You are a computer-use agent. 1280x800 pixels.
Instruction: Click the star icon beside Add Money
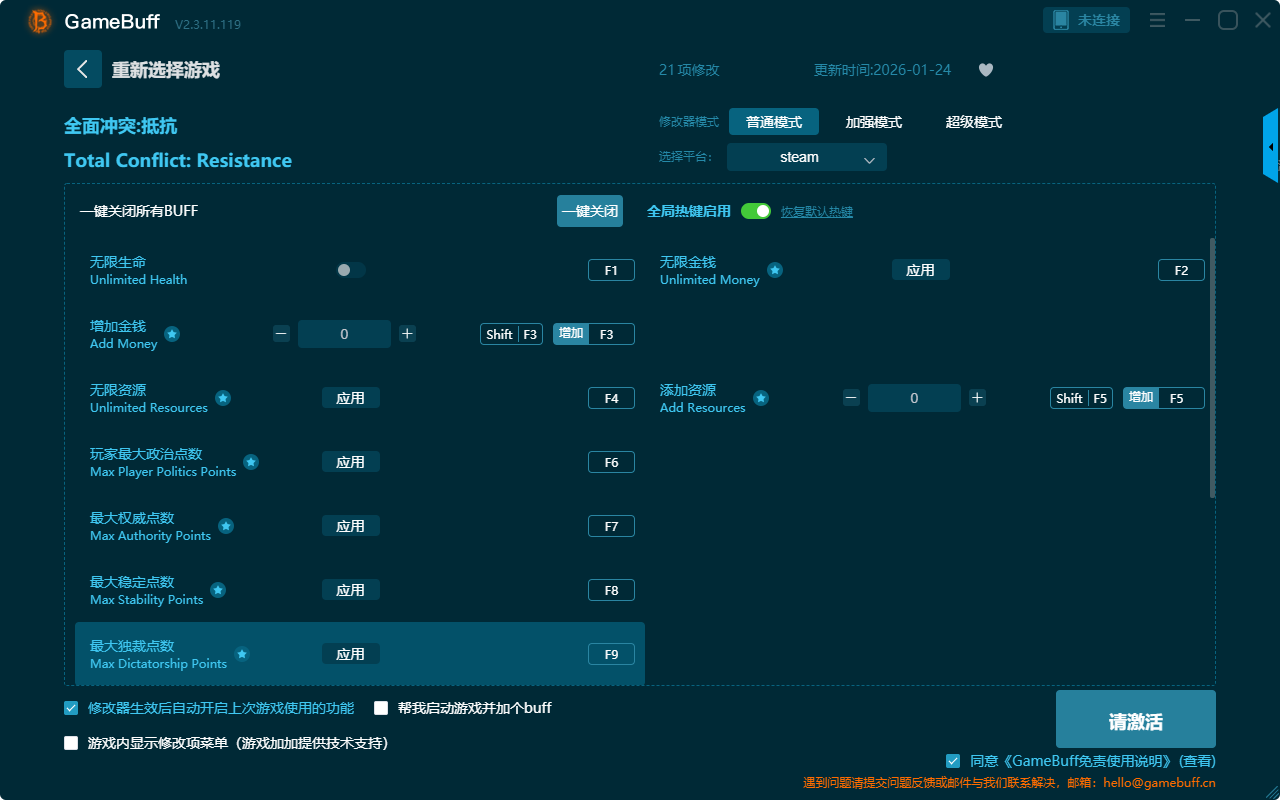pos(172,334)
